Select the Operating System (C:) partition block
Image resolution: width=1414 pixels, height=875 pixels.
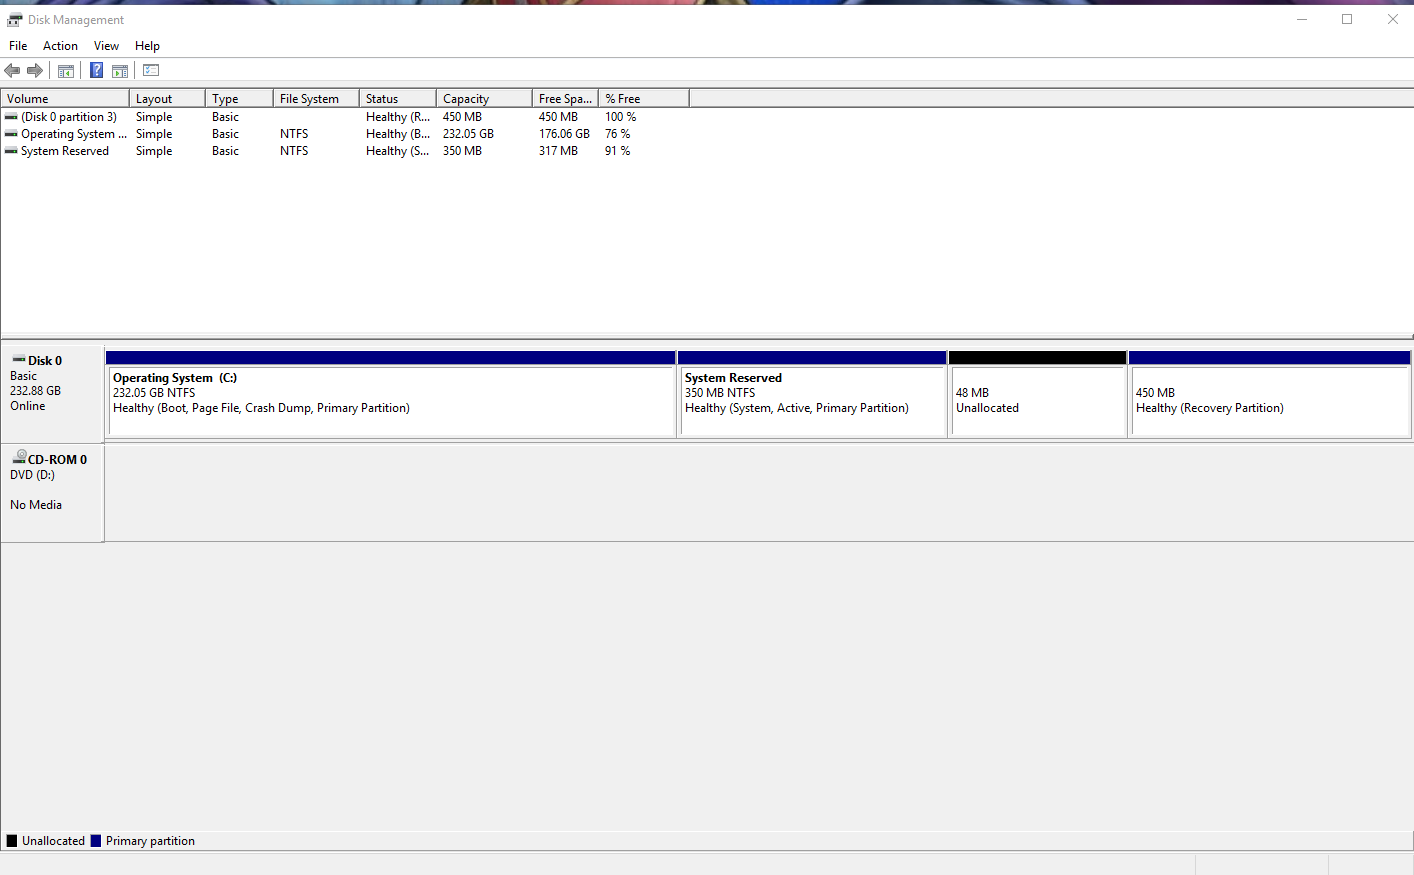[391, 394]
